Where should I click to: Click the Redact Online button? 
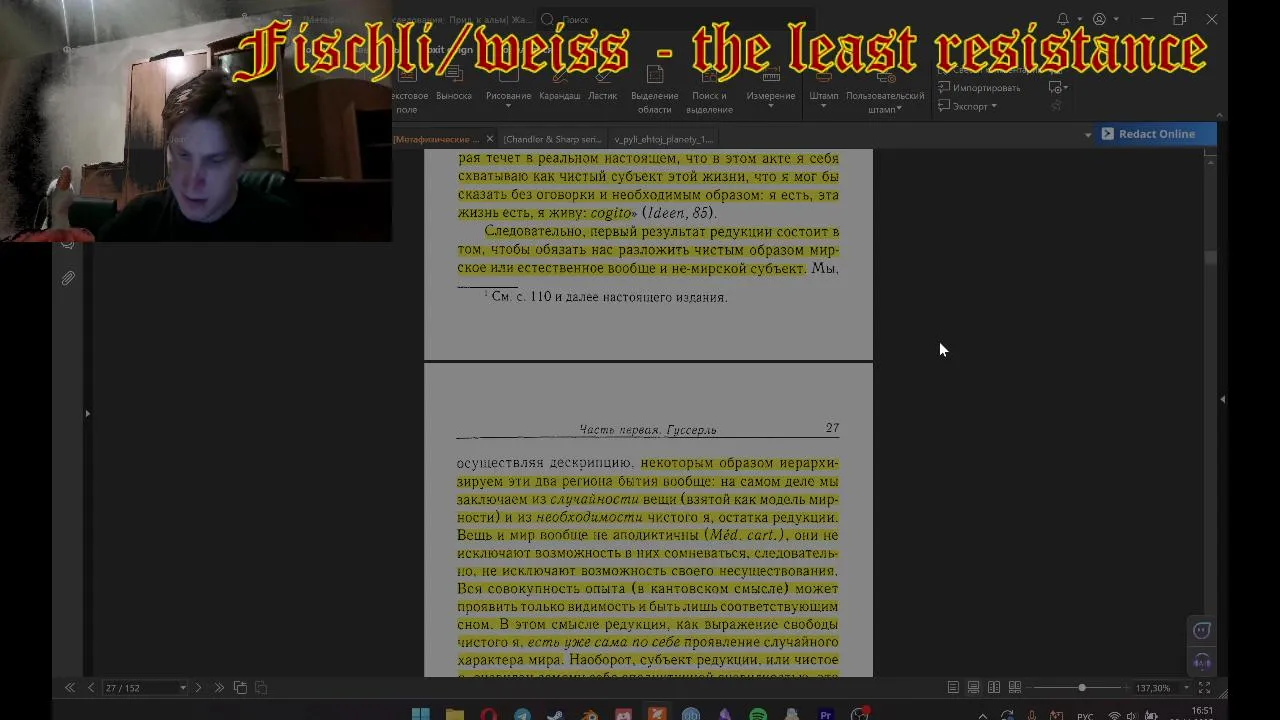click(x=1156, y=134)
